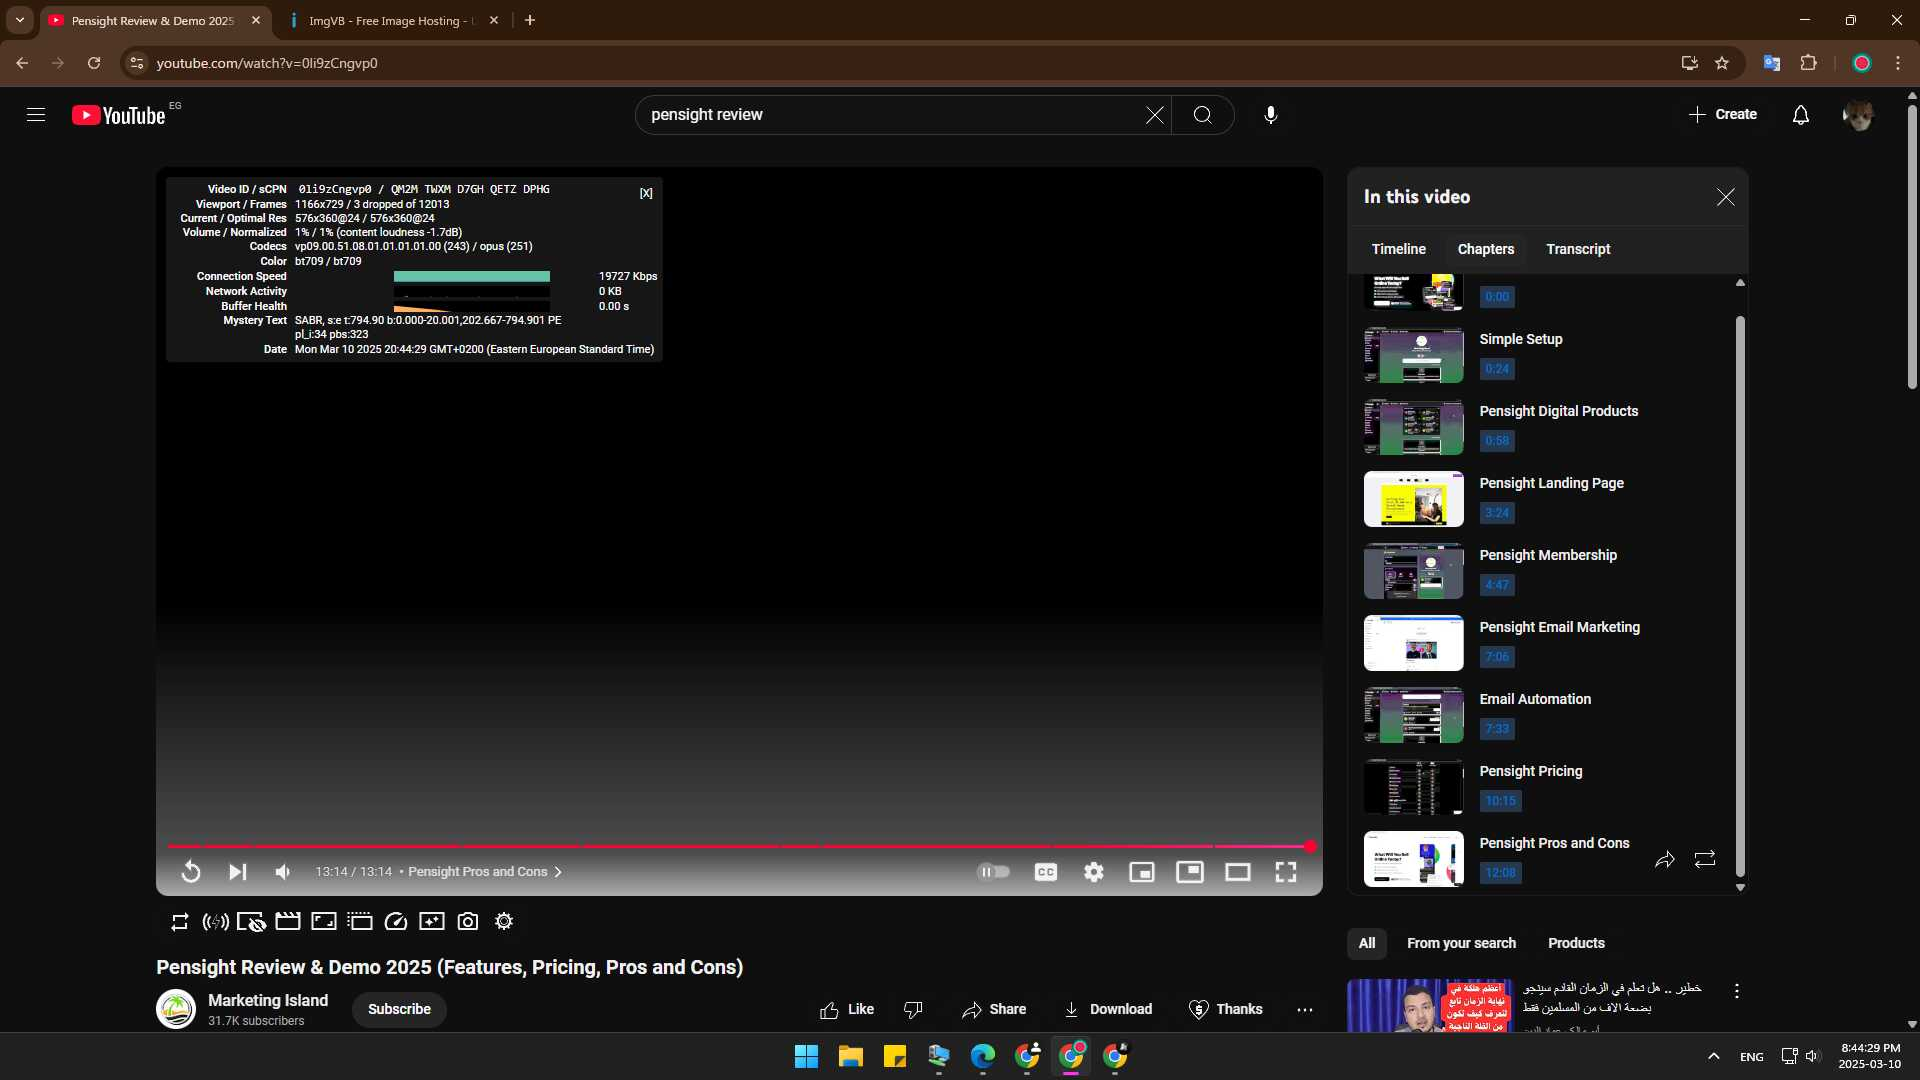Switch to the Chapters tab

tap(1486, 249)
